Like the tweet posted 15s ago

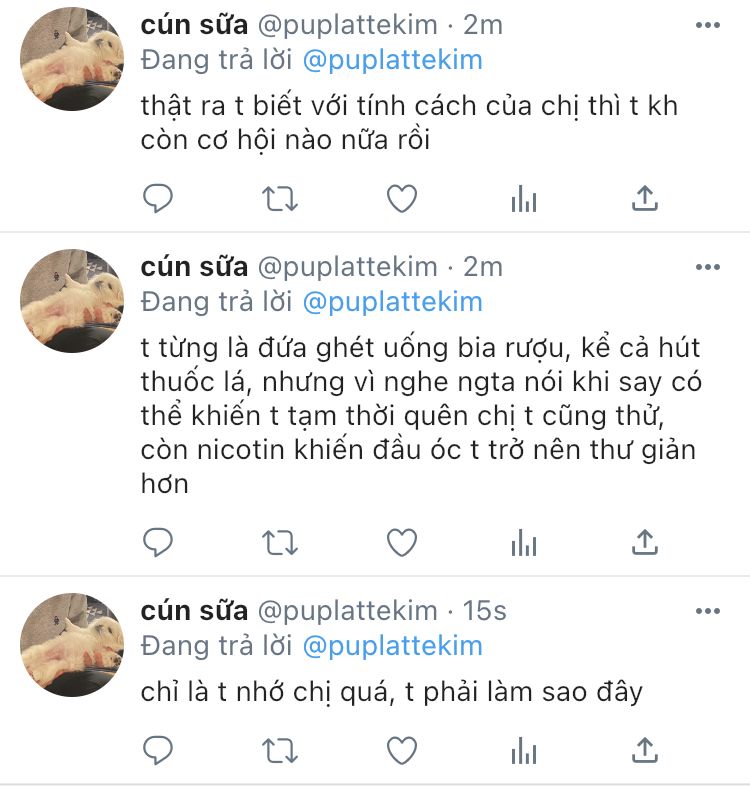coord(402,750)
